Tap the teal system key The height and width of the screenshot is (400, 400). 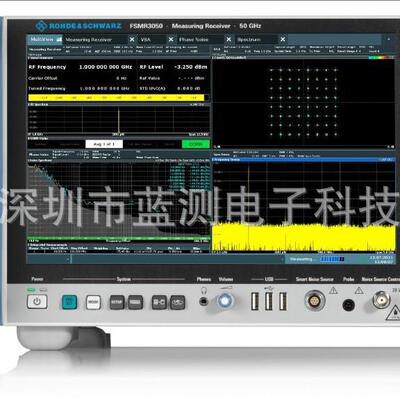point(69,302)
